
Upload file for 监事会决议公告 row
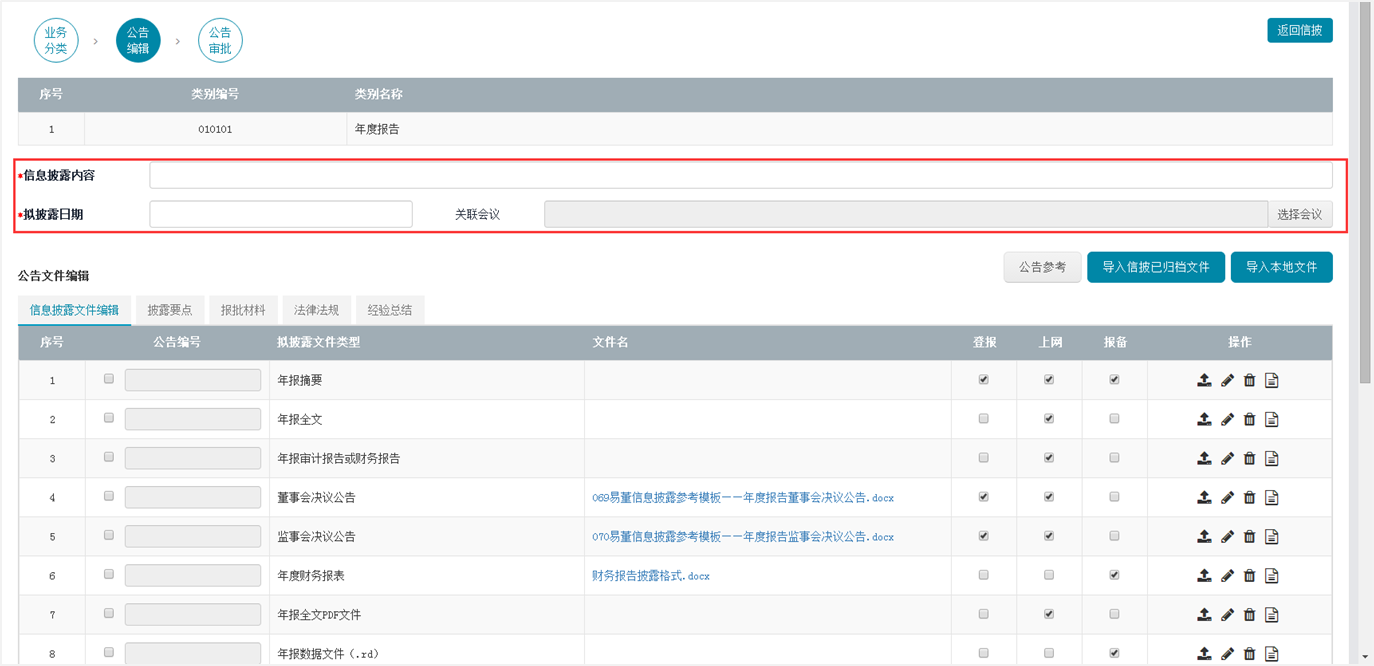[1204, 536]
